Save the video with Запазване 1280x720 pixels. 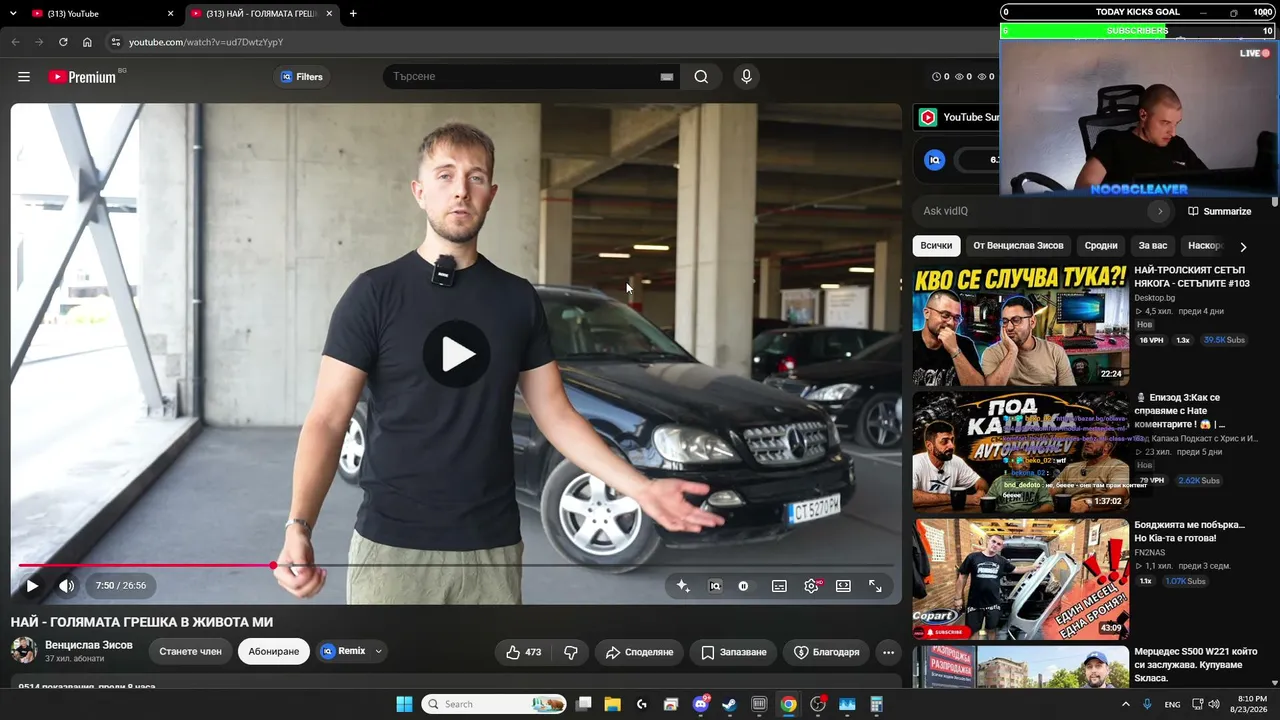click(x=734, y=652)
